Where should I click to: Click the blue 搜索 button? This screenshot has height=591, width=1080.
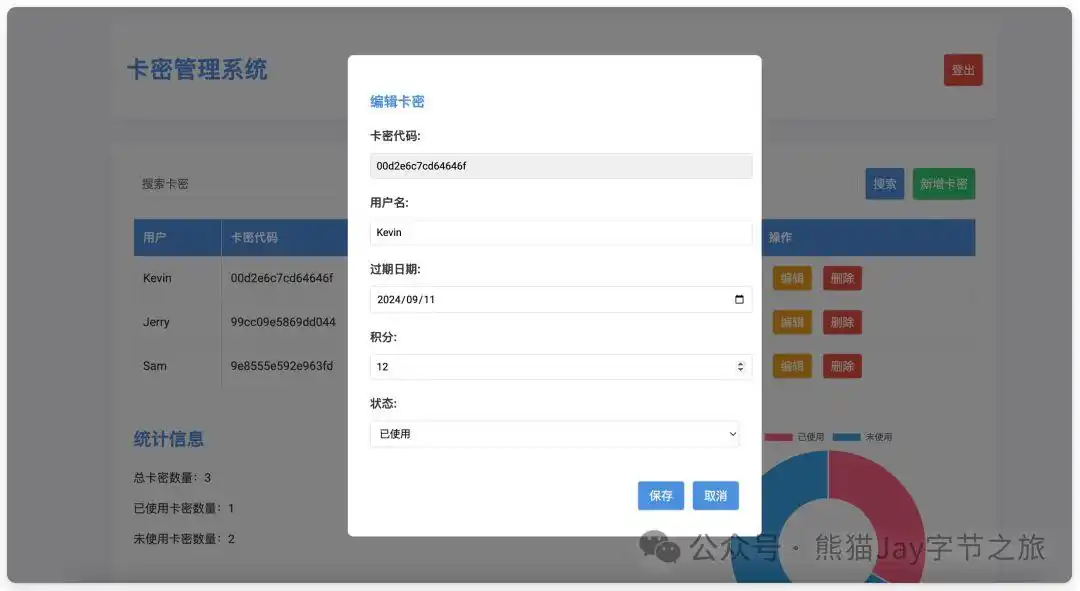[x=884, y=184]
